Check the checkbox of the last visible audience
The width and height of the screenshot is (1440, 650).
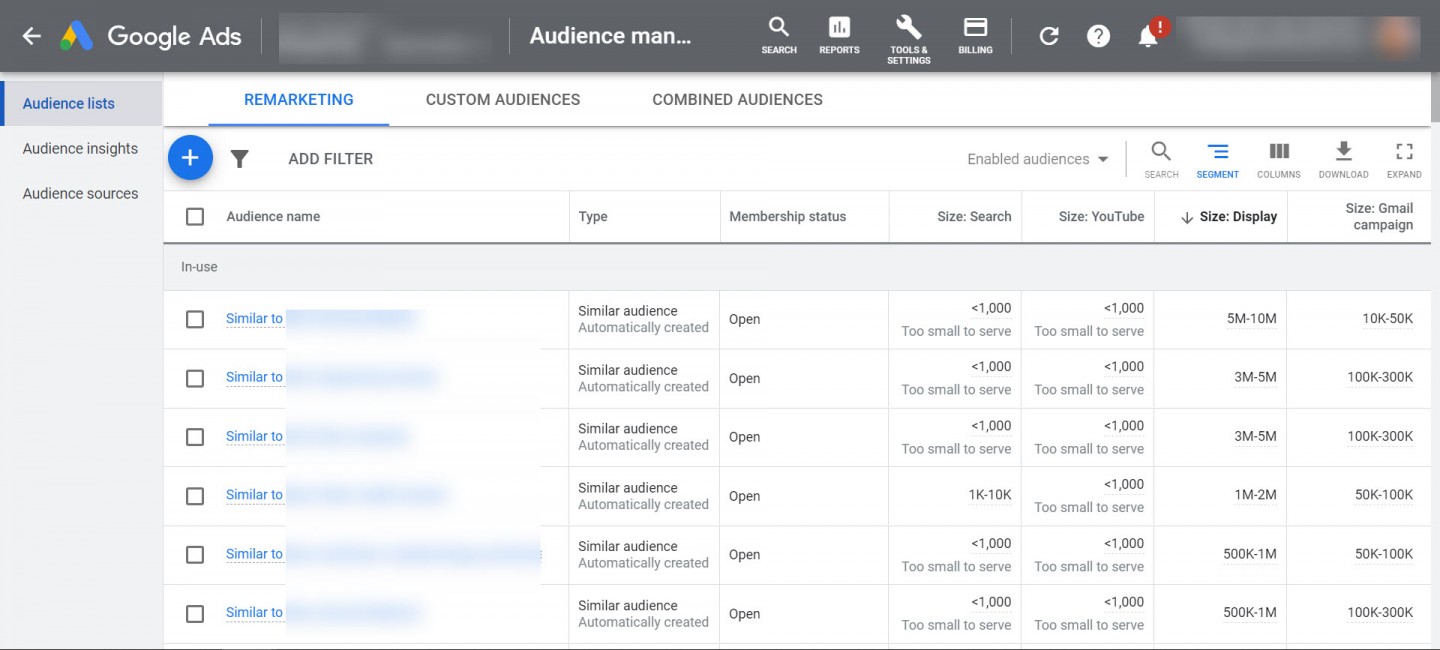coord(195,613)
